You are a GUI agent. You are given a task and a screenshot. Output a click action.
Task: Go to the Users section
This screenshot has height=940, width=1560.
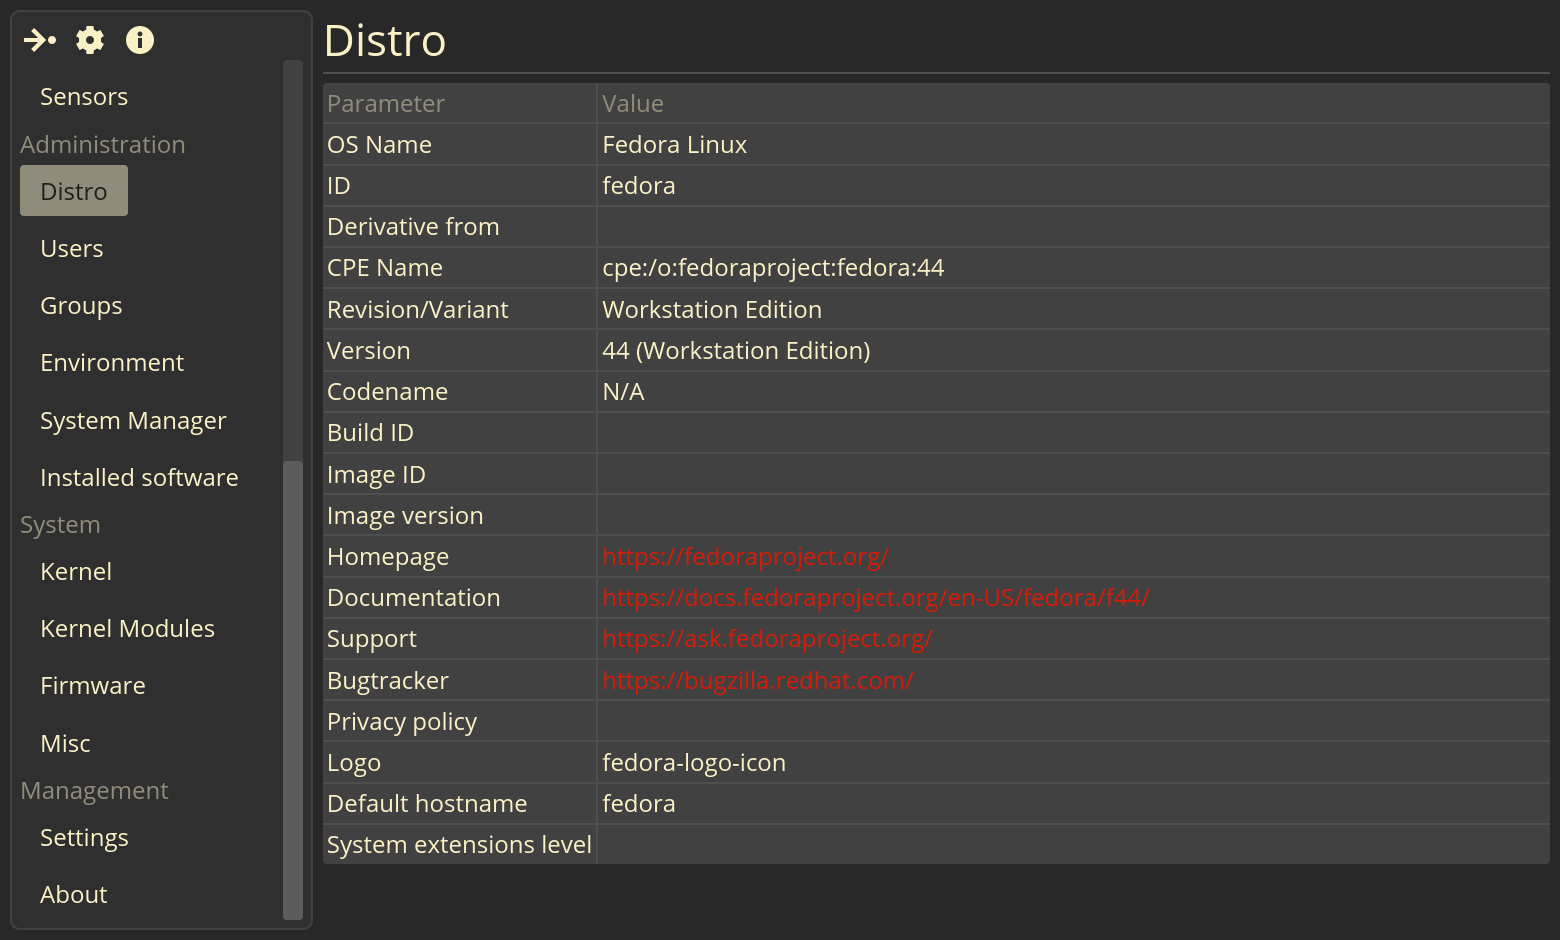tap(72, 249)
